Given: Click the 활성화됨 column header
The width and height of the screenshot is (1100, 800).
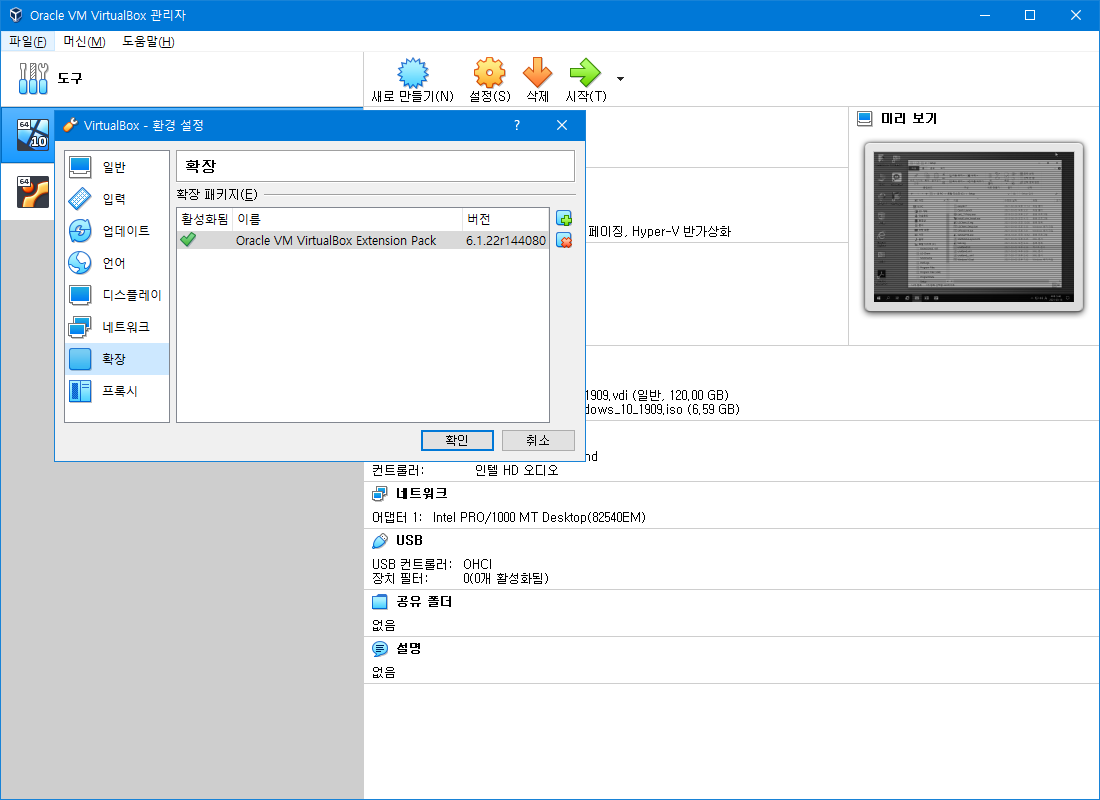Looking at the screenshot, I should (204, 219).
